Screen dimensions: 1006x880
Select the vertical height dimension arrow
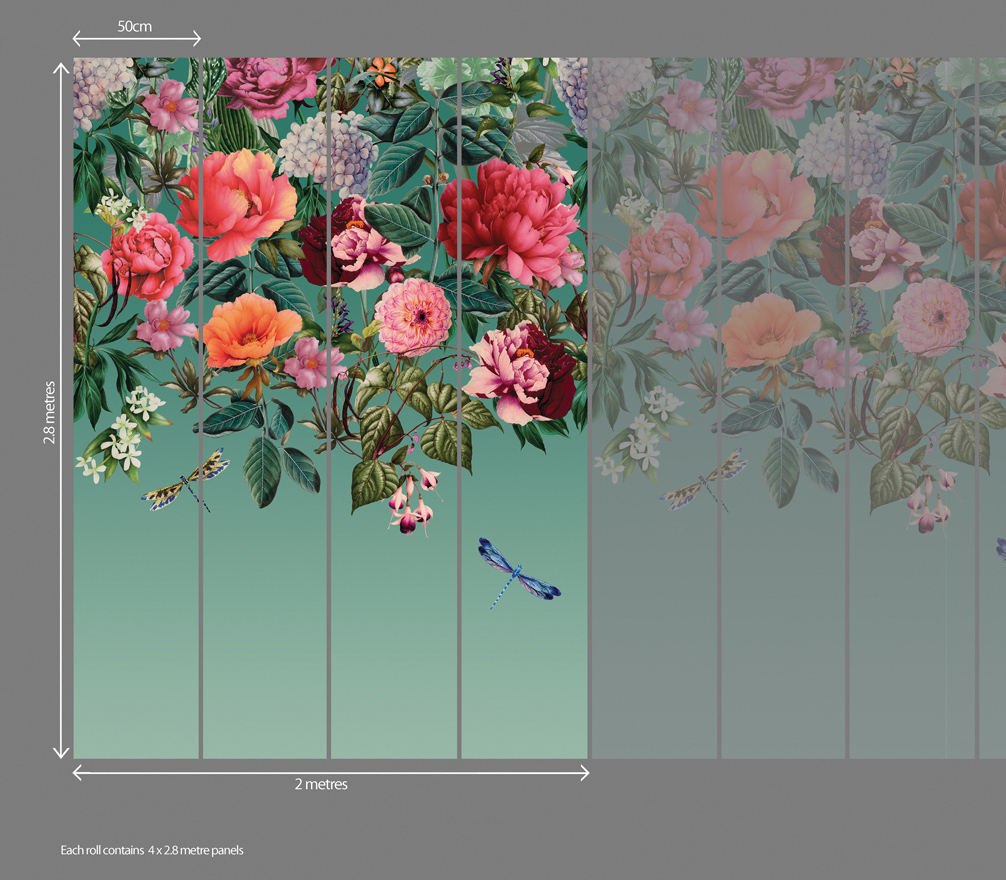click(62, 408)
